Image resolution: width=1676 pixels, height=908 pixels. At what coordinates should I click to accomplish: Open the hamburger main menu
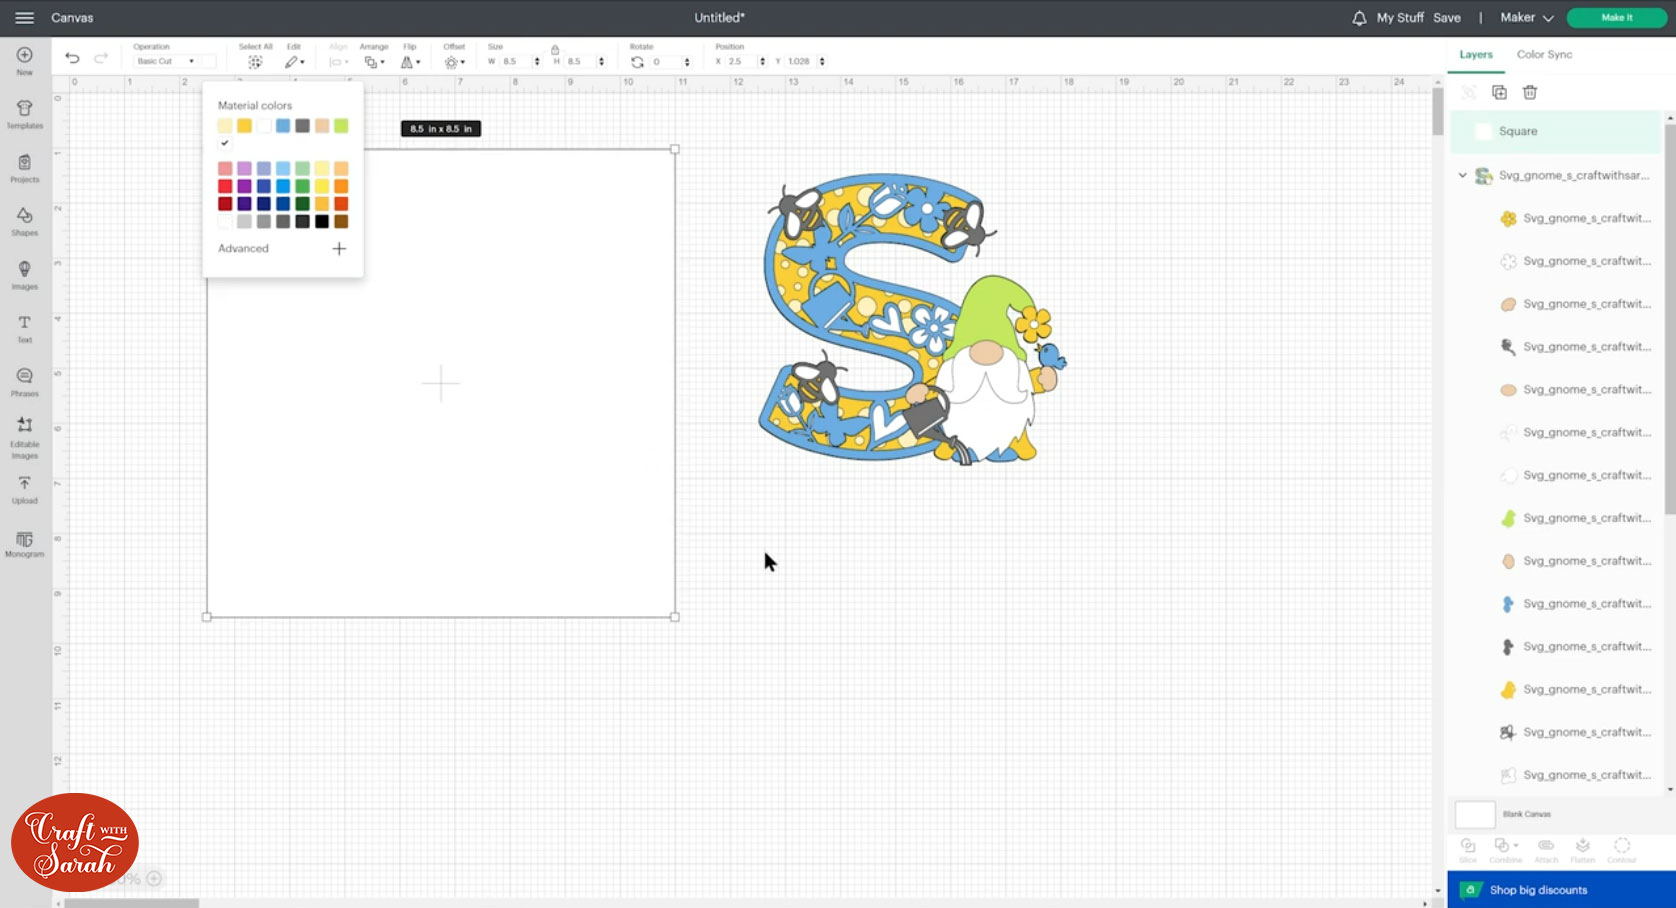coord(25,18)
